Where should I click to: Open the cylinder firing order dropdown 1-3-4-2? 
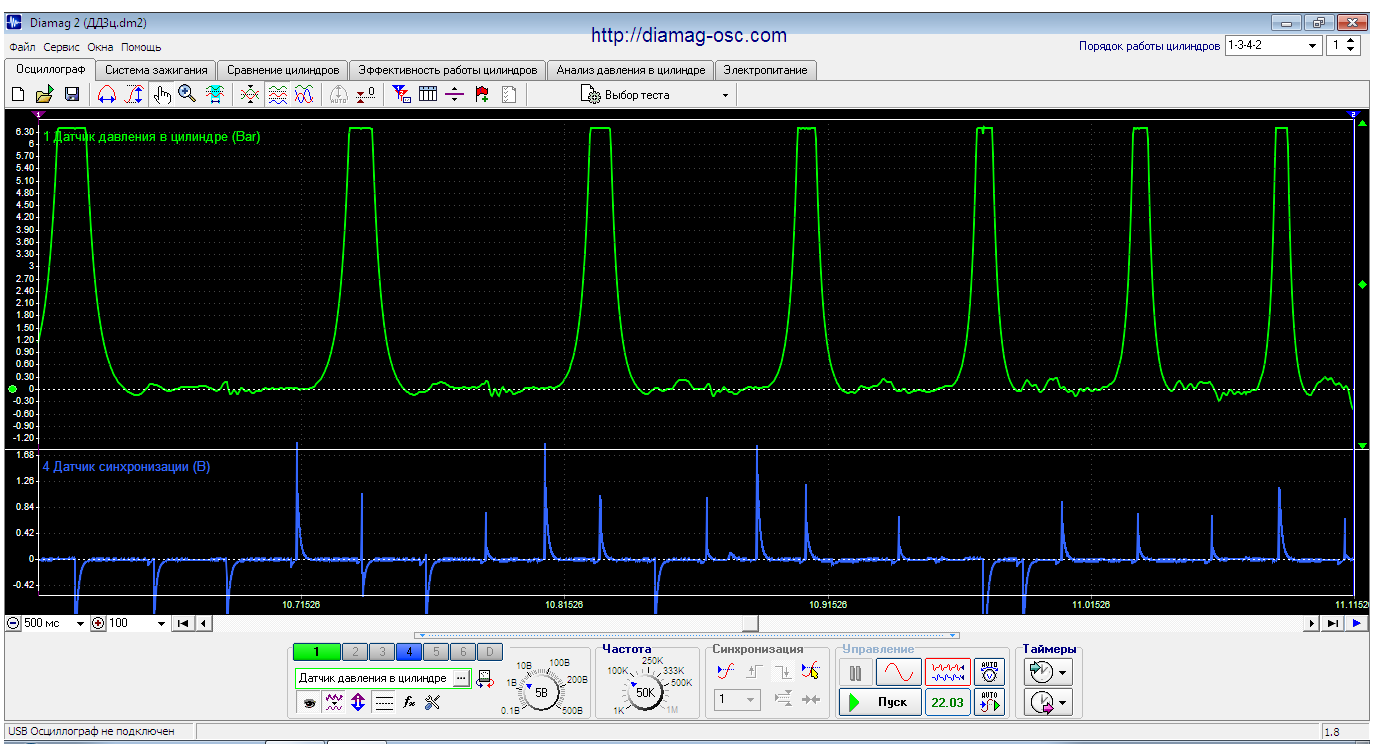(1273, 45)
